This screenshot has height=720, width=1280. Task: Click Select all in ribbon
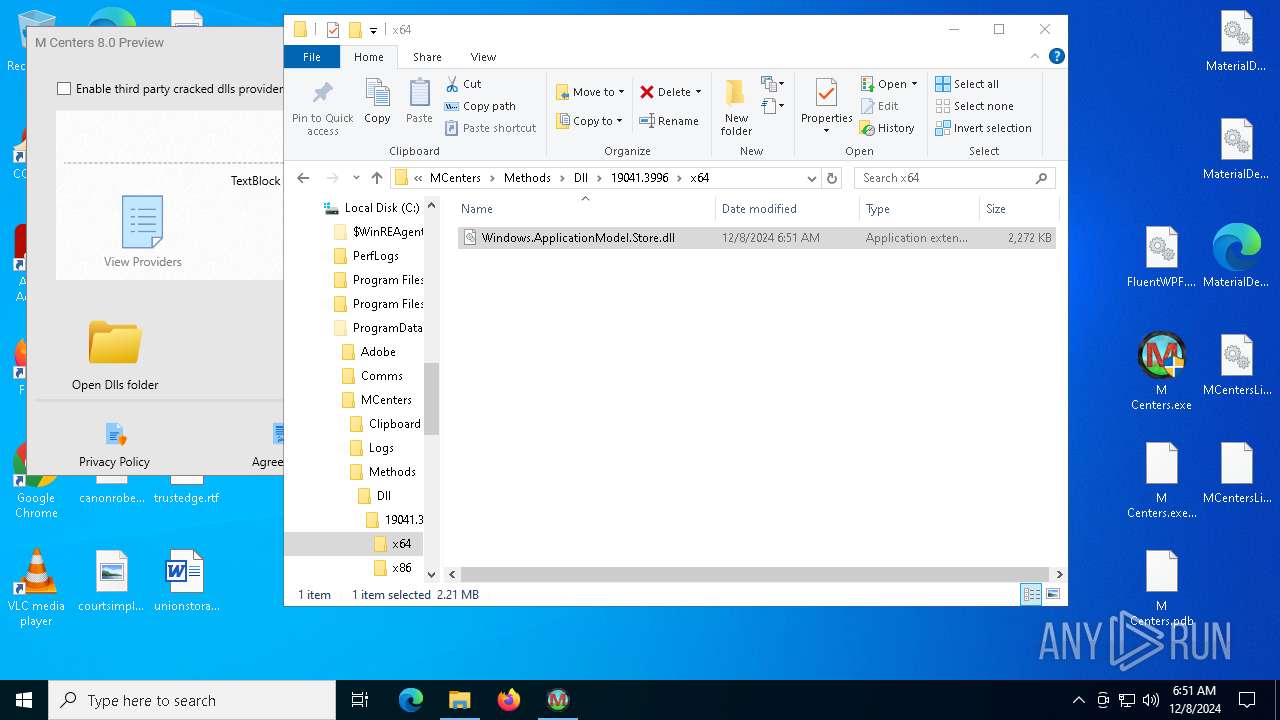pos(967,84)
